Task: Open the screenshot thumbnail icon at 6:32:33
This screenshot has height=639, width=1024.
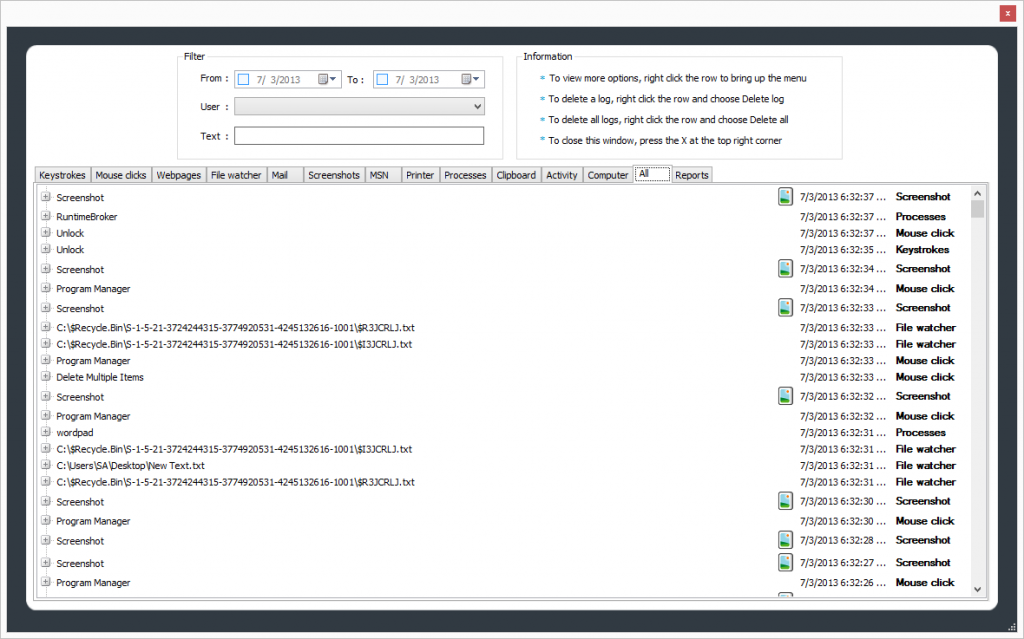Action: 786,308
